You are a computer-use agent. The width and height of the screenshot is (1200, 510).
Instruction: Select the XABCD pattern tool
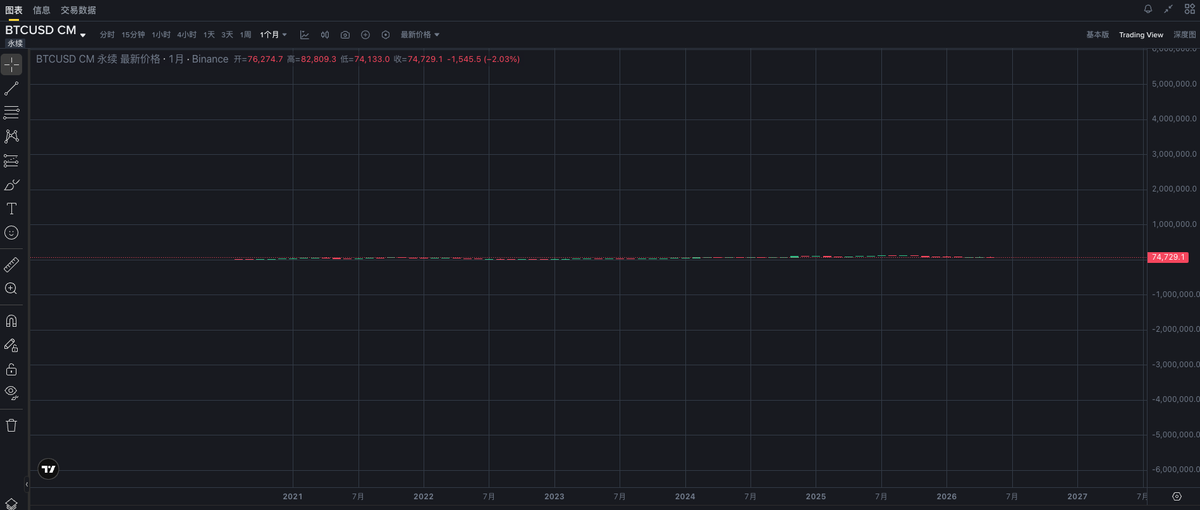[x=11, y=136]
